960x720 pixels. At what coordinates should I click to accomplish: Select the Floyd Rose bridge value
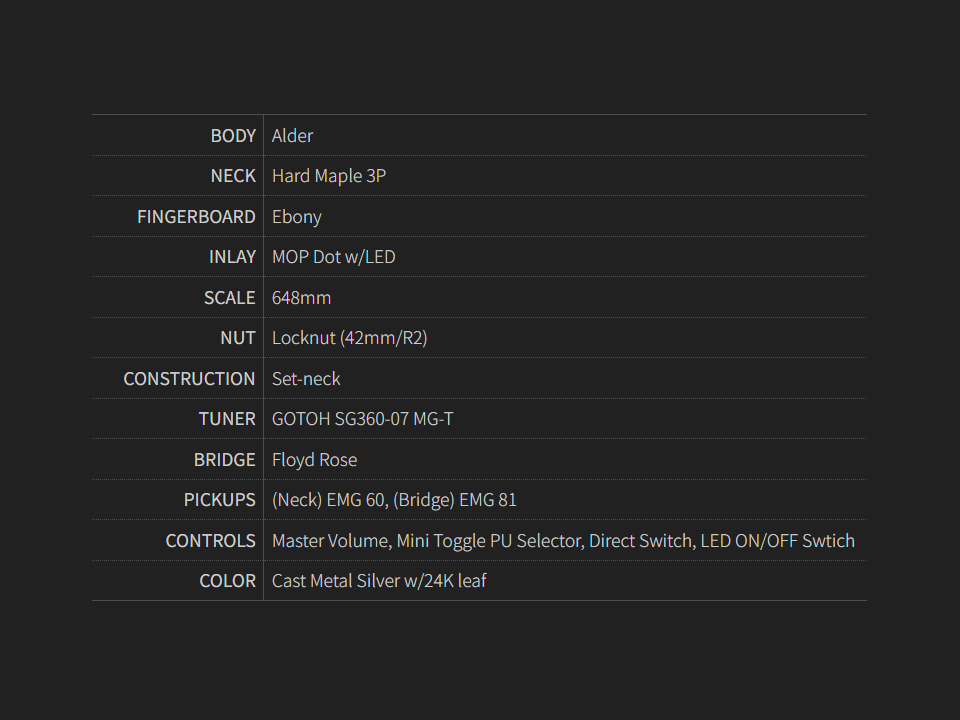tap(314, 460)
